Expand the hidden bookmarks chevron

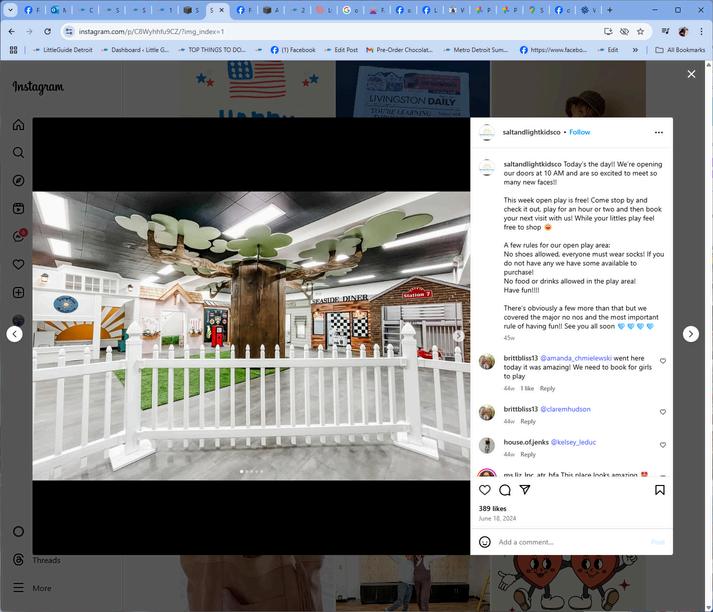(x=635, y=50)
